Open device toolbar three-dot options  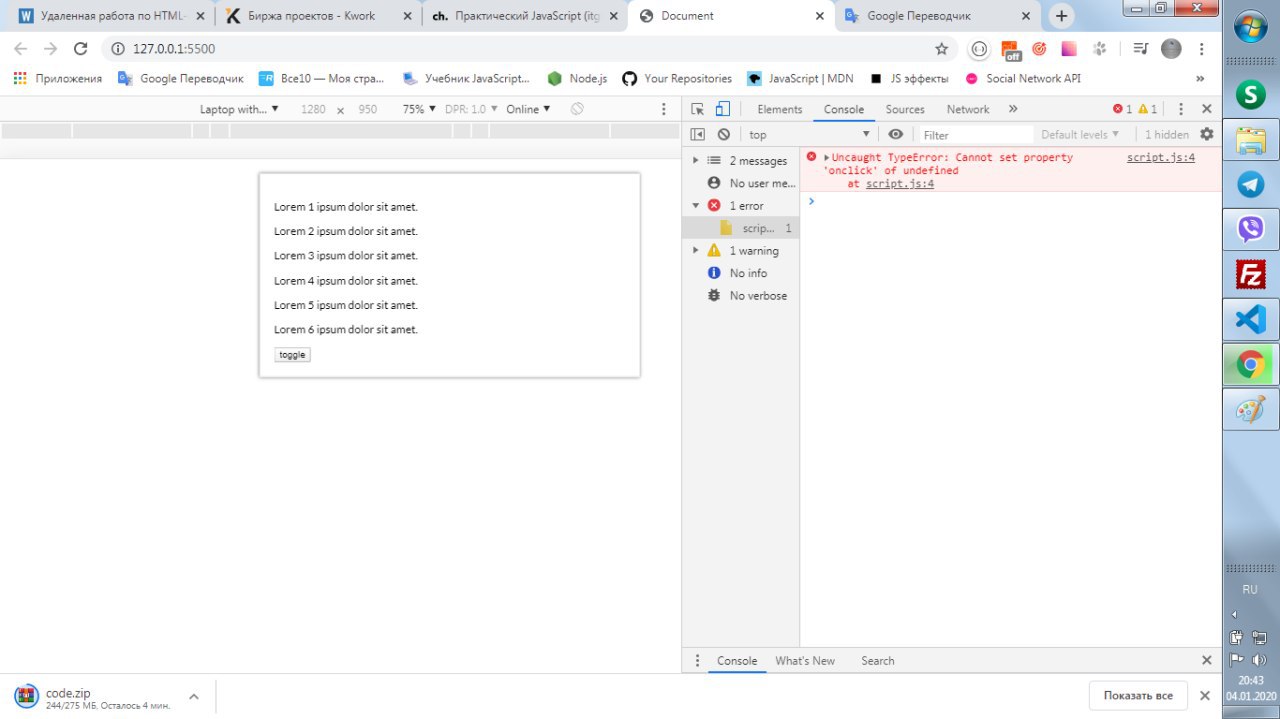click(663, 109)
